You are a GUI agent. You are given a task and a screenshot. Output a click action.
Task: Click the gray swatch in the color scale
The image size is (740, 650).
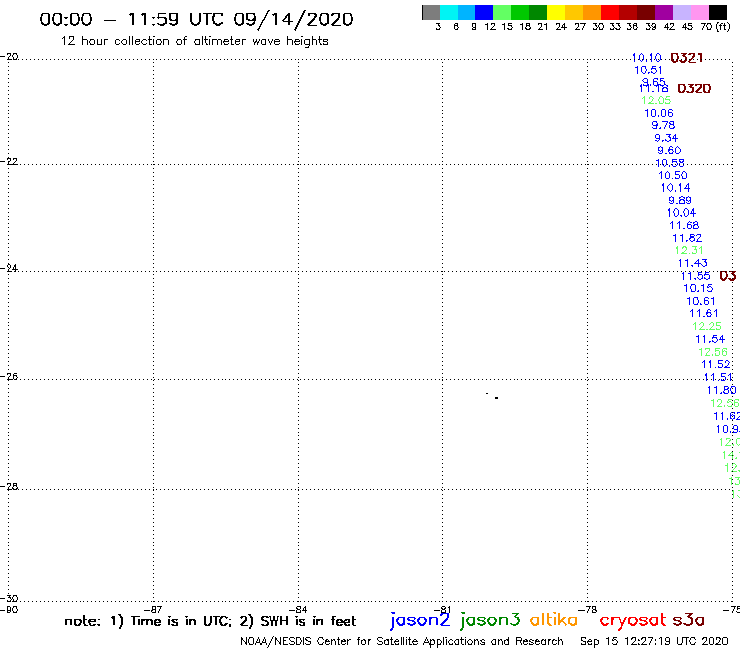(x=431, y=12)
